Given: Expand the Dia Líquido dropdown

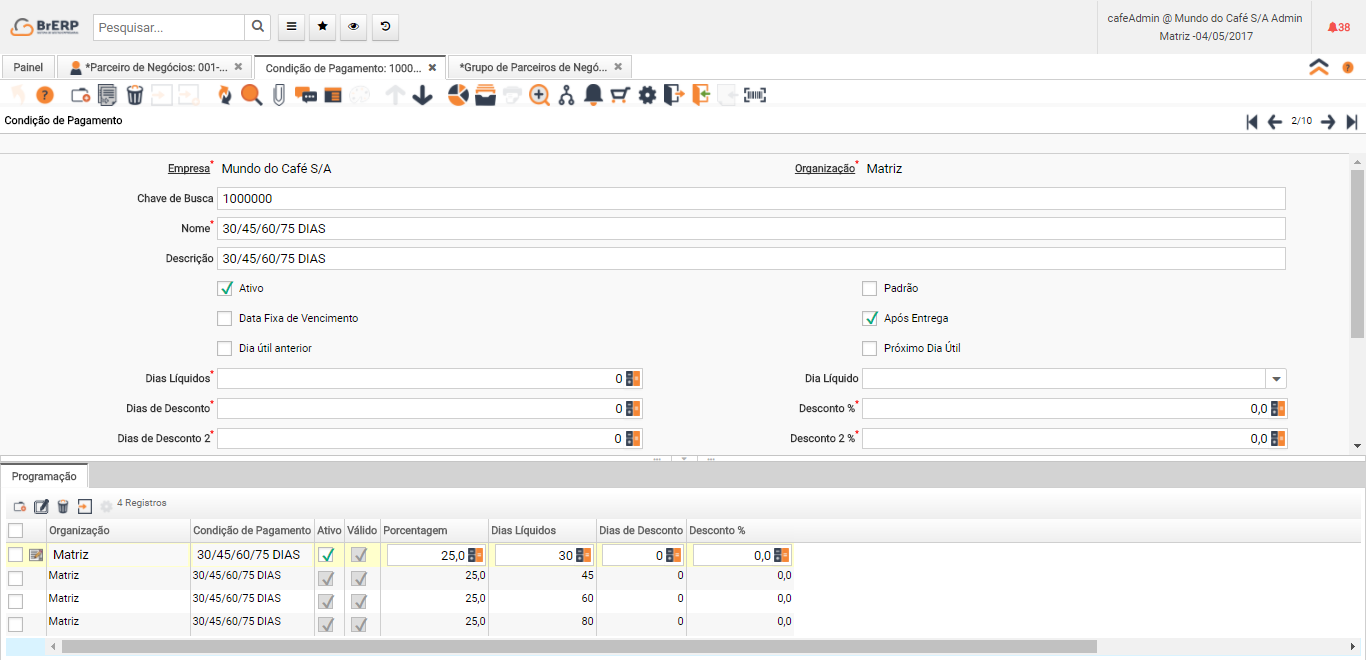Looking at the screenshot, I should pos(1276,379).
